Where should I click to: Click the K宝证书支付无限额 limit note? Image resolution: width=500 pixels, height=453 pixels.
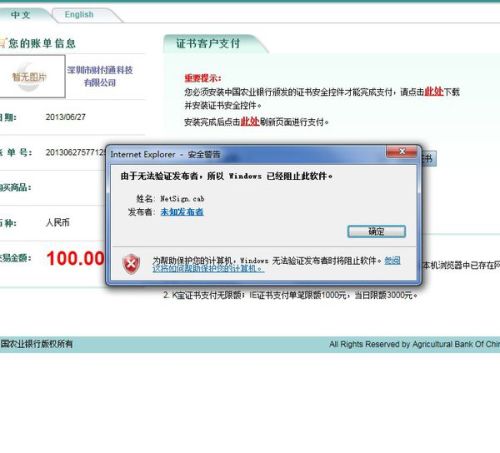click(x=290, y=295)
